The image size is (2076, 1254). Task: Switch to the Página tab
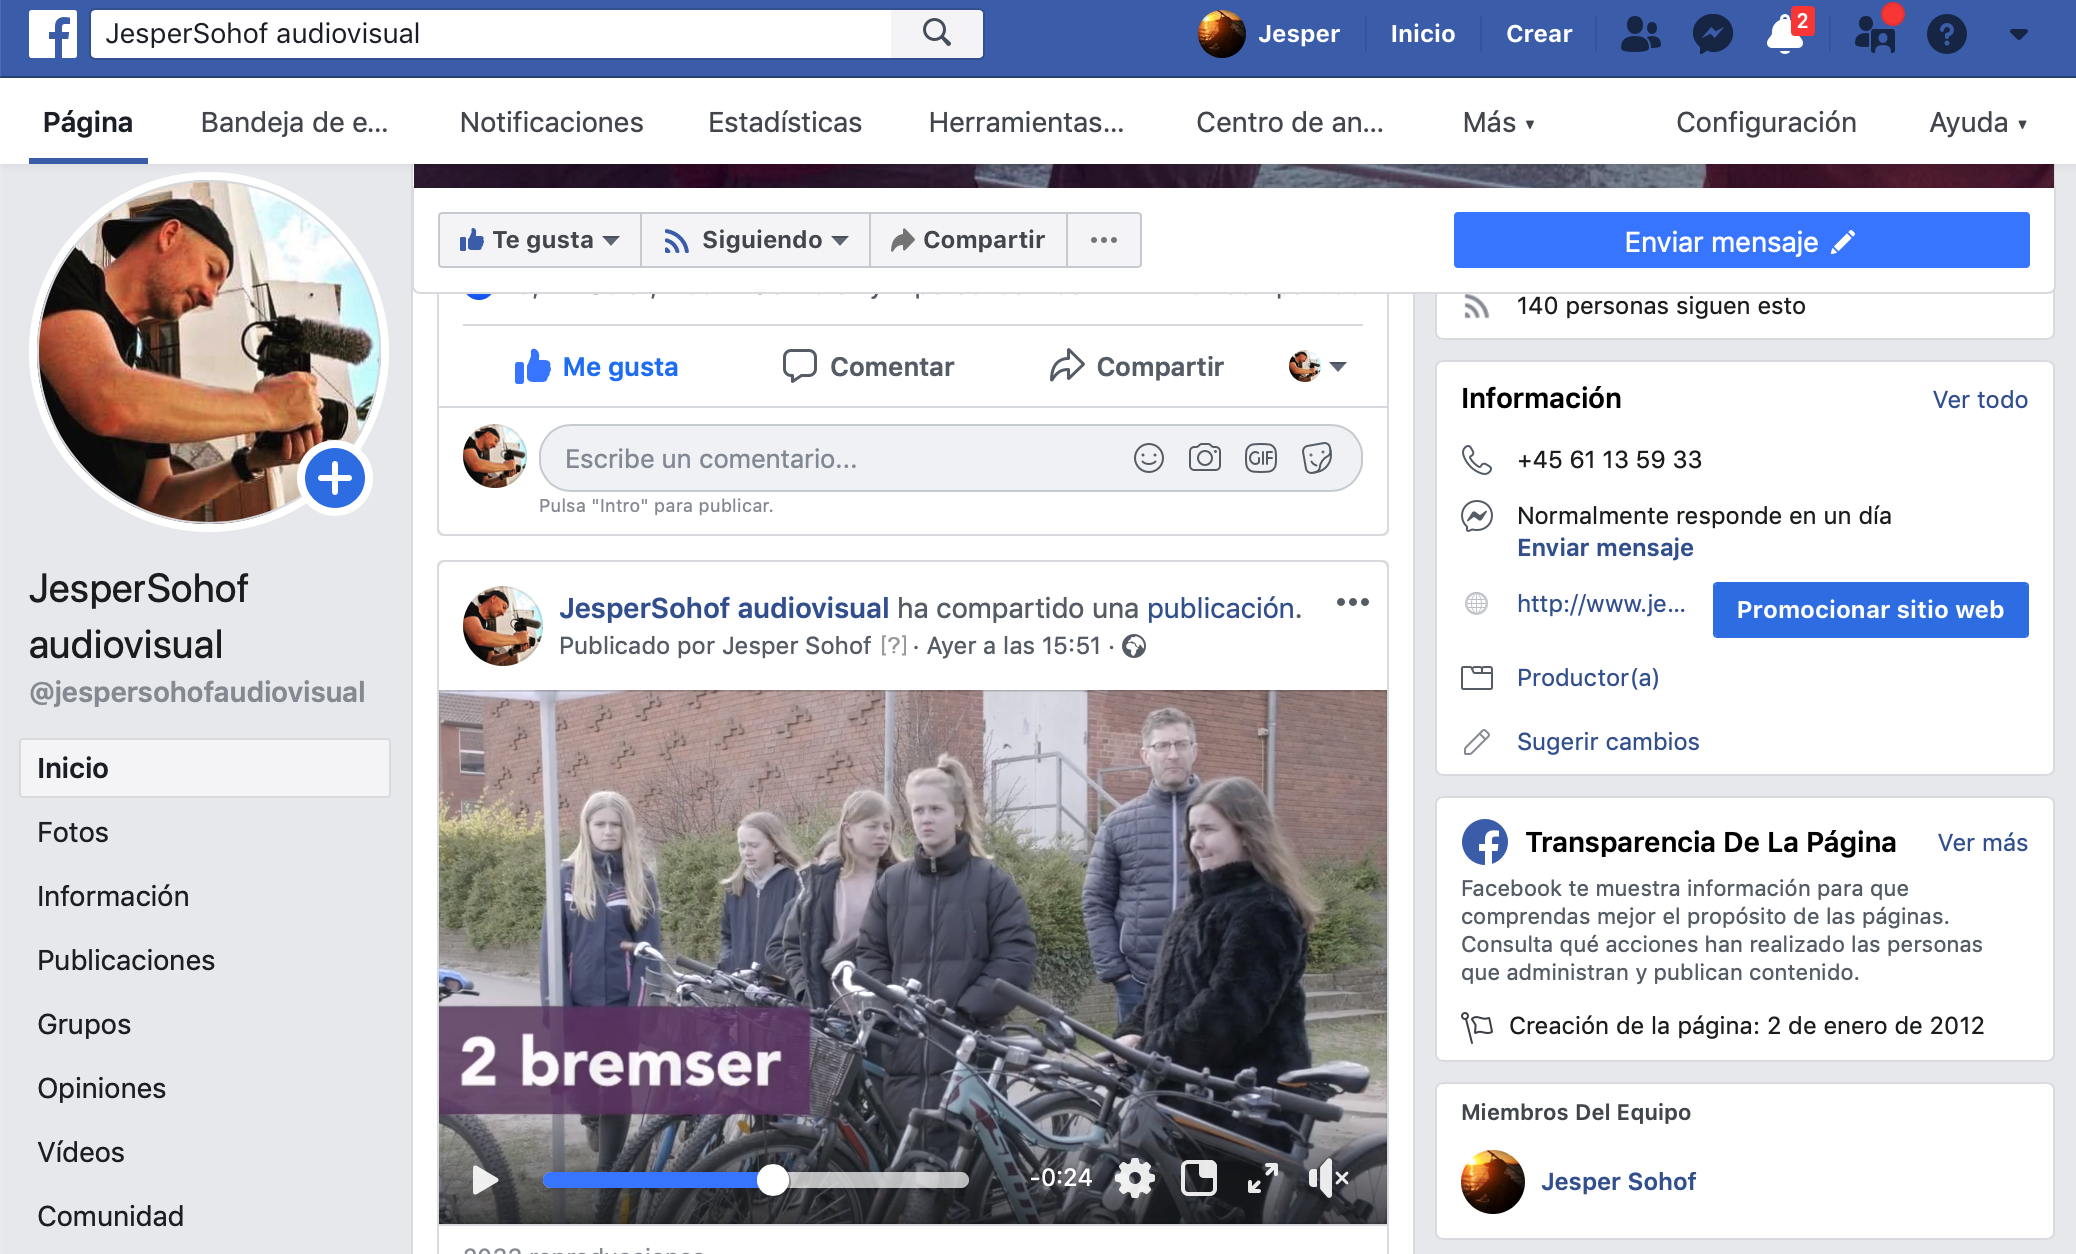[88, 122]
